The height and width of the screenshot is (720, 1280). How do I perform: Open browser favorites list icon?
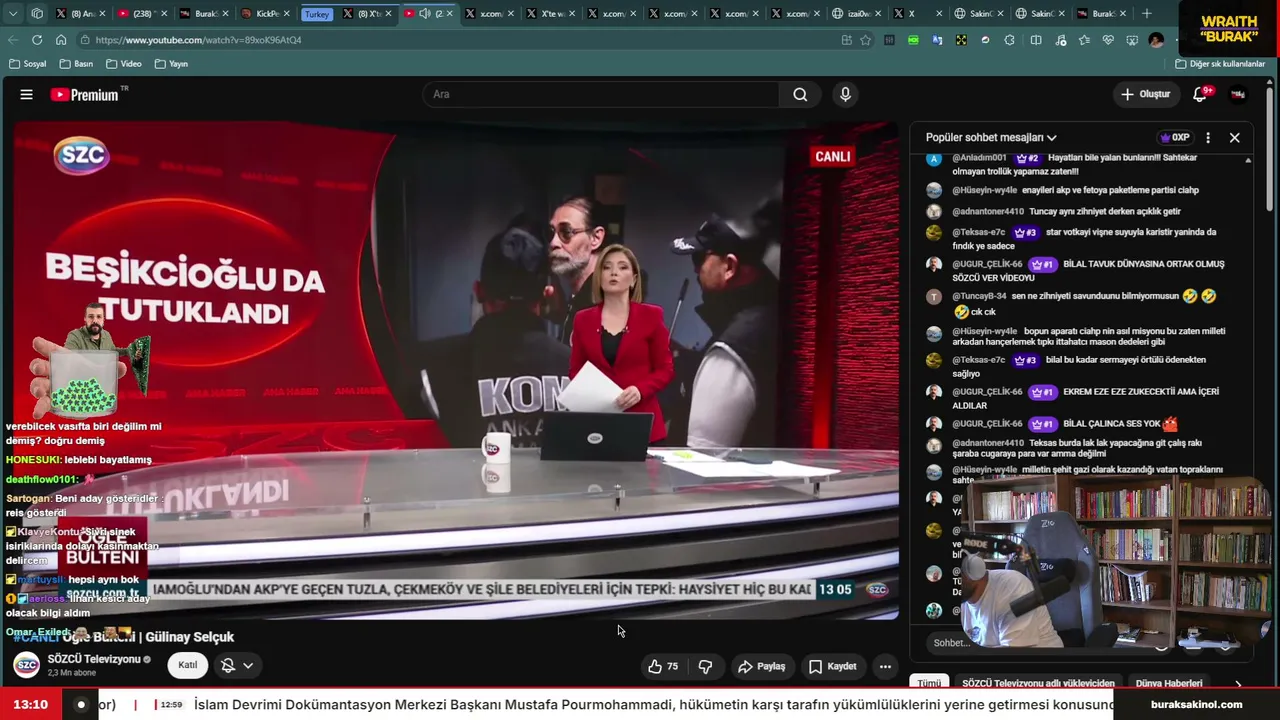coord(1085,40)
